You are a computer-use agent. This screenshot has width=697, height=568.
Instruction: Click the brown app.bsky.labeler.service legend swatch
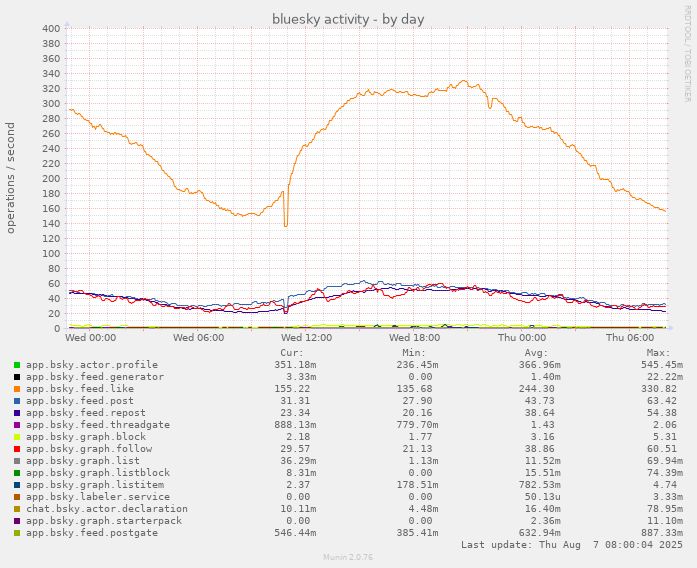pos(17,497)
